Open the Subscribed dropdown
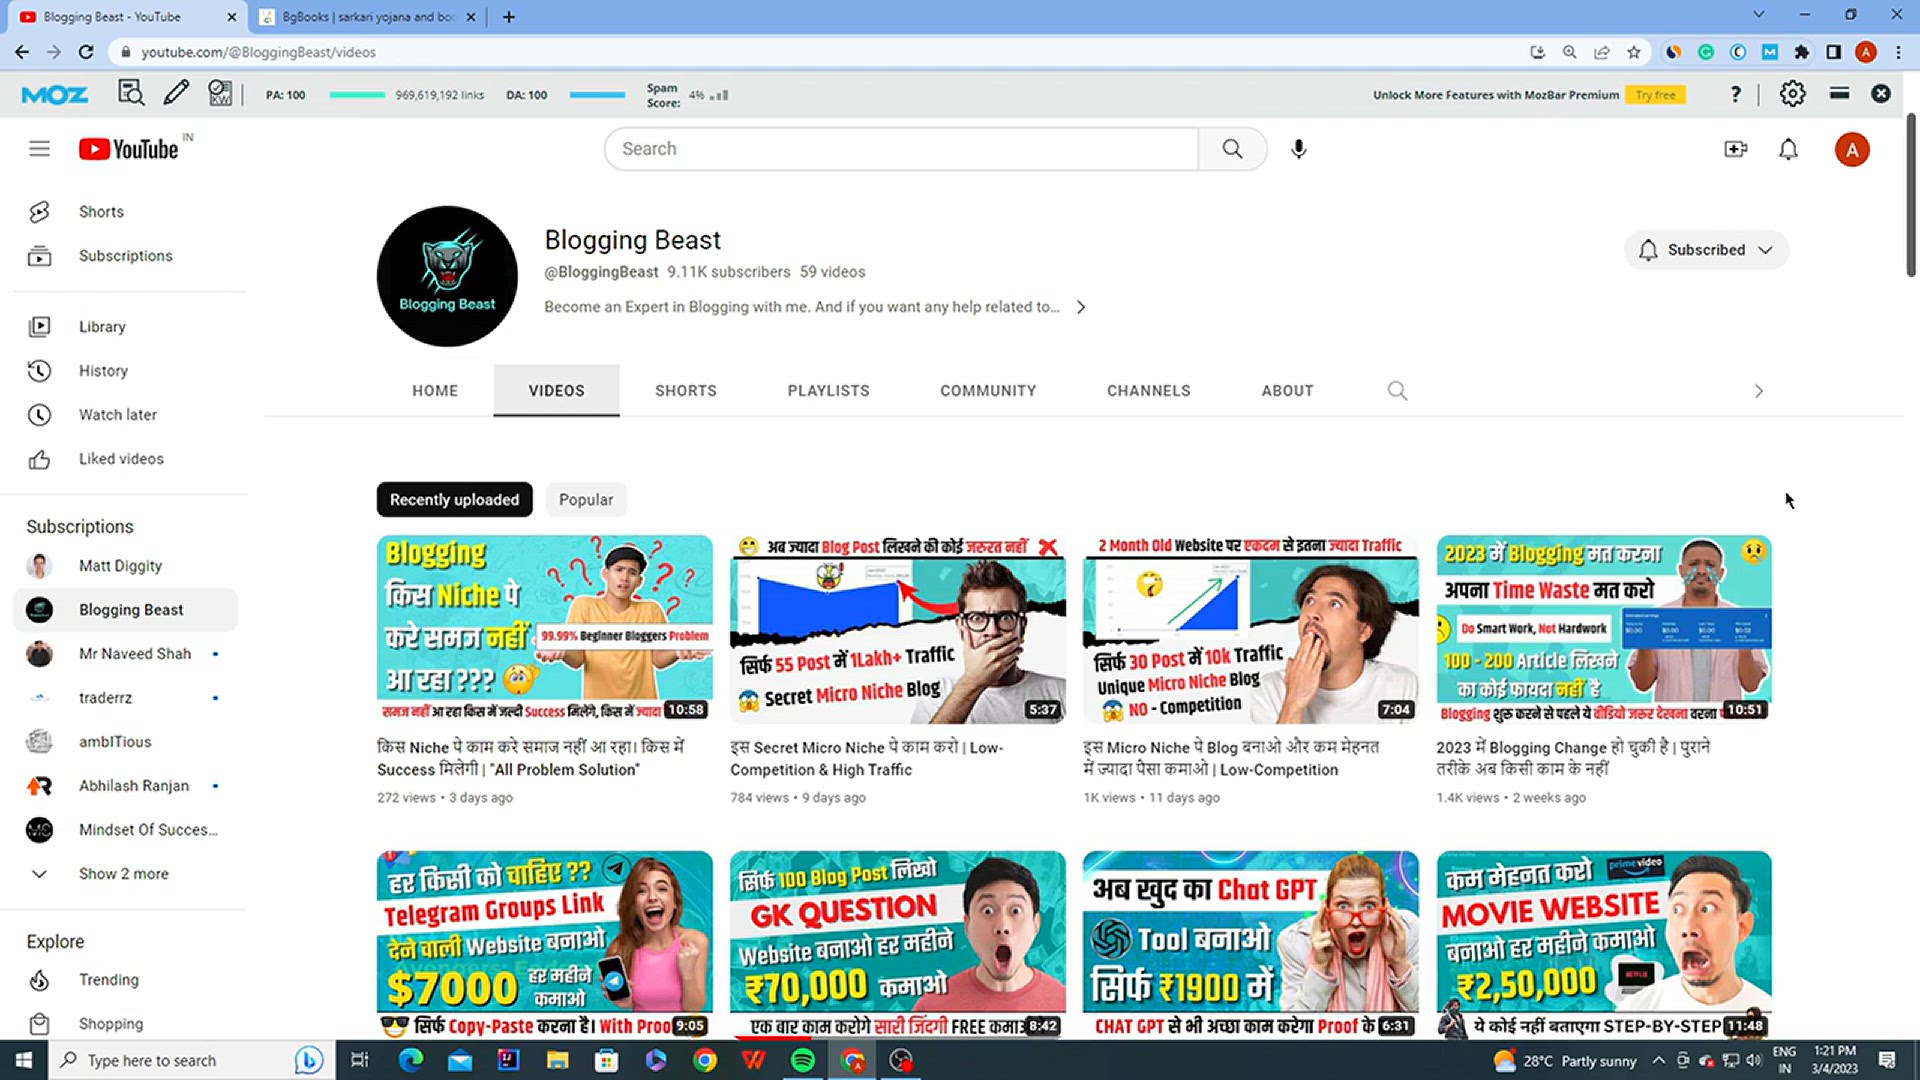1920x1080 pixels. click(1706, 250)
